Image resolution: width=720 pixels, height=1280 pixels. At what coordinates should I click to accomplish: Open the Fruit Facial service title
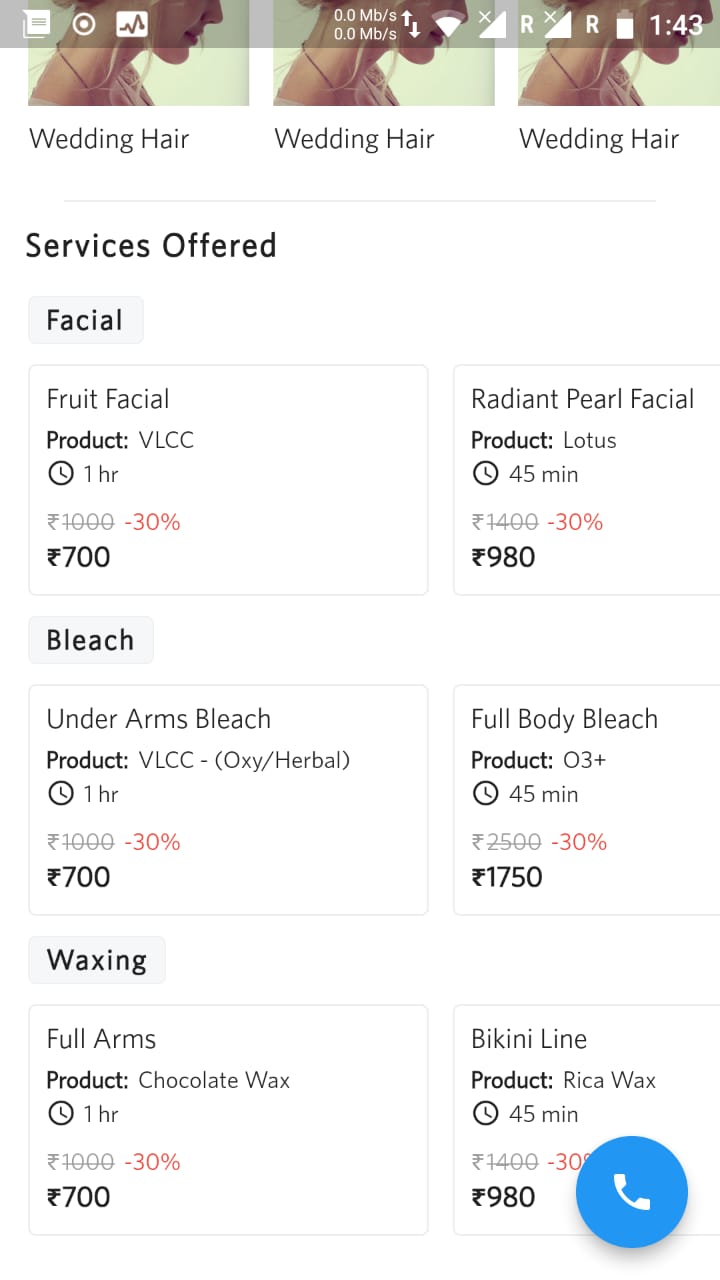(108, 399)
